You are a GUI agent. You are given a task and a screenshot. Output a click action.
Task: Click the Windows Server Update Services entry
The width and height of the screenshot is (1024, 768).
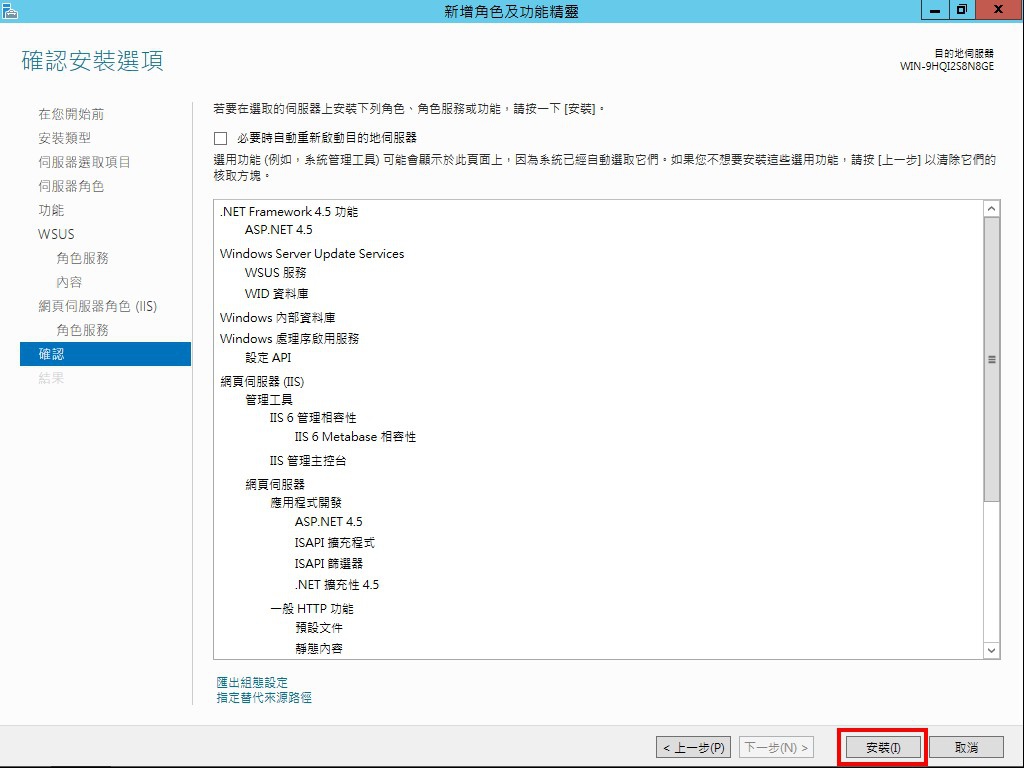312,253
